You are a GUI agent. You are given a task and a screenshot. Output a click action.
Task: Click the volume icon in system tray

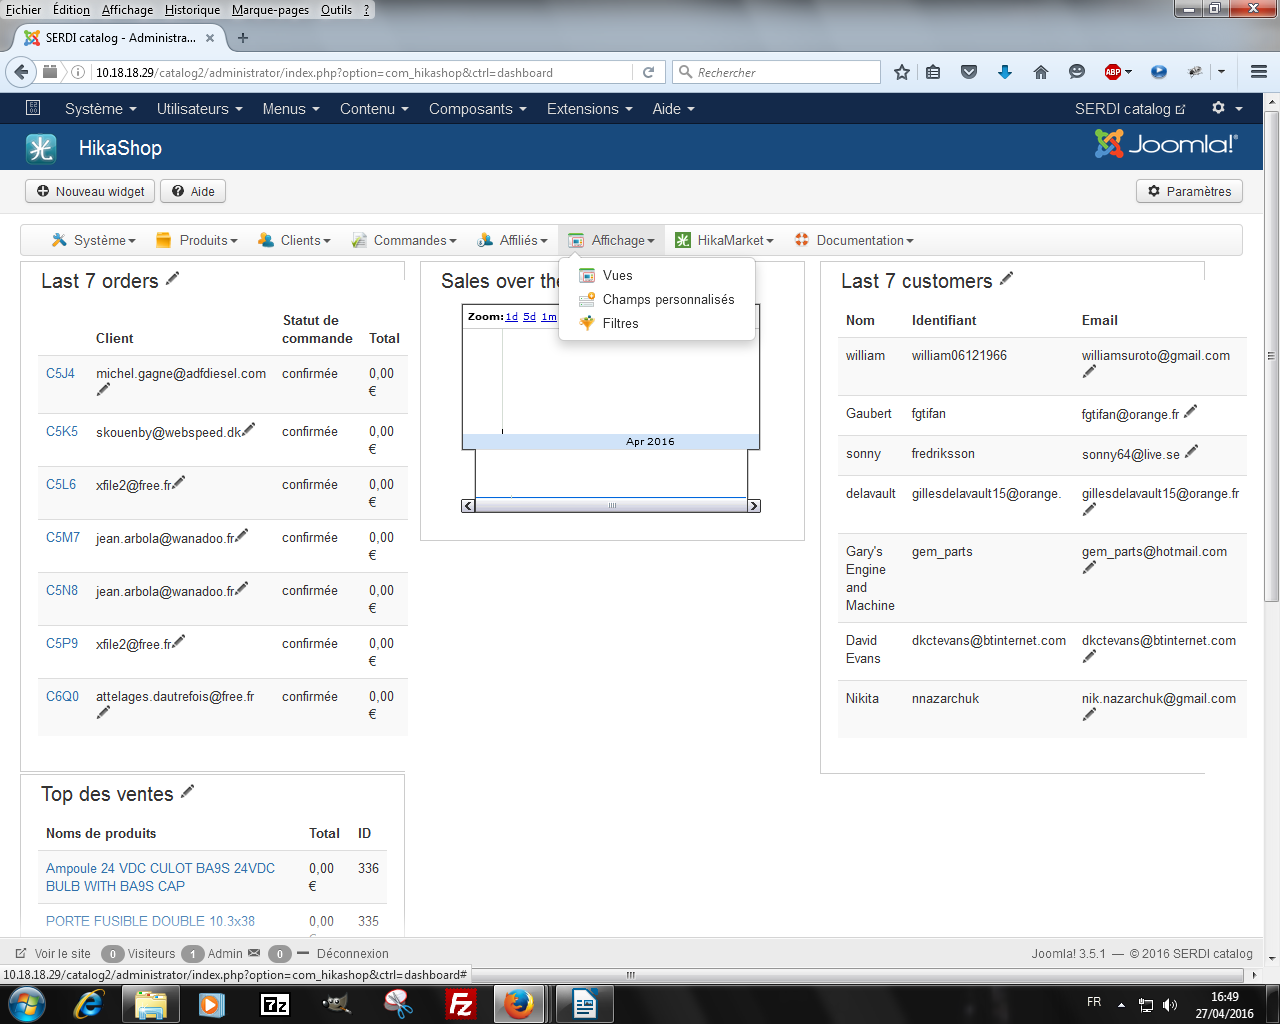coord(1170,1005)
